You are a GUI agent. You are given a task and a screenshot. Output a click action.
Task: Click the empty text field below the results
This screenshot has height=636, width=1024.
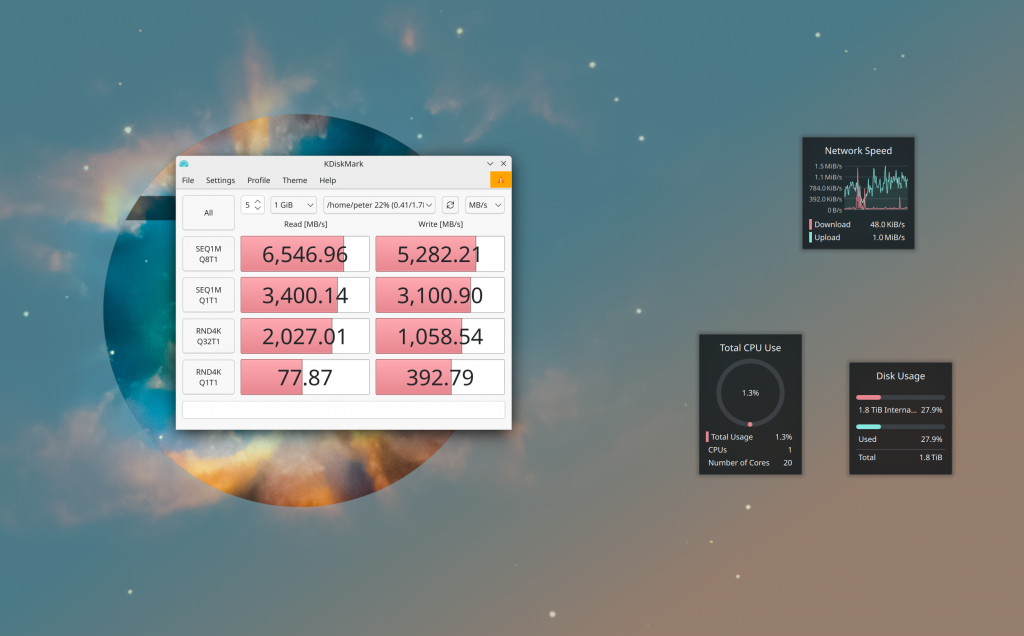tap(343, 410)
